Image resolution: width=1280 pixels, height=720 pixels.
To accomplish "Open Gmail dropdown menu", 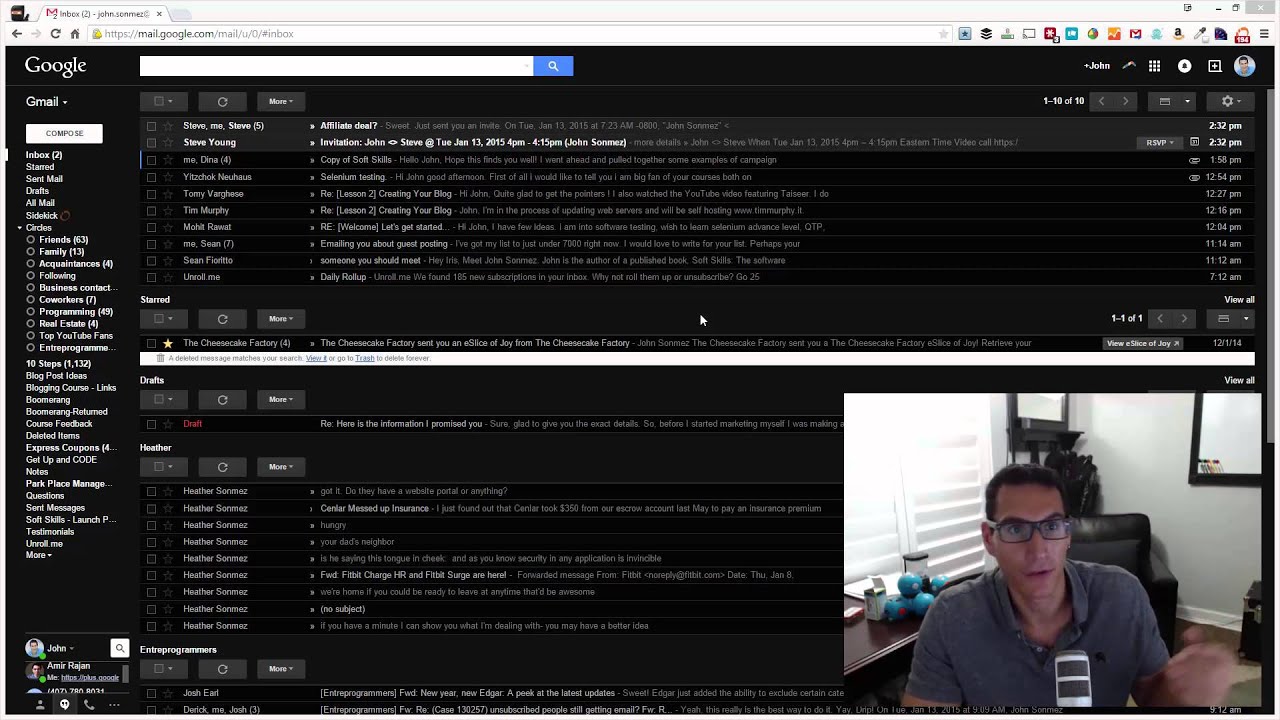I will coord(46,102).
